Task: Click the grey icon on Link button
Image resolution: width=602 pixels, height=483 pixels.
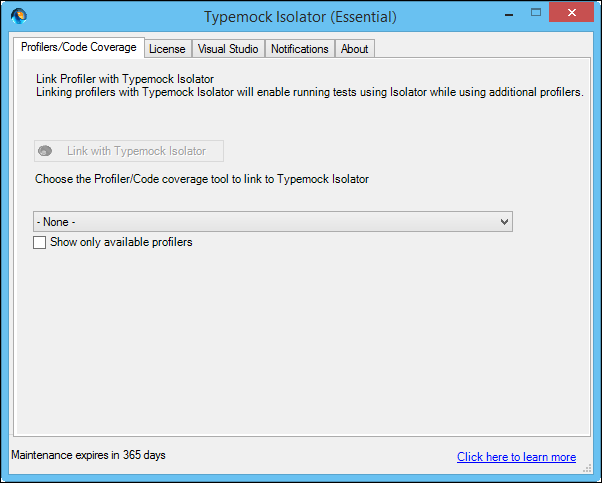Action: coord(45,151)
